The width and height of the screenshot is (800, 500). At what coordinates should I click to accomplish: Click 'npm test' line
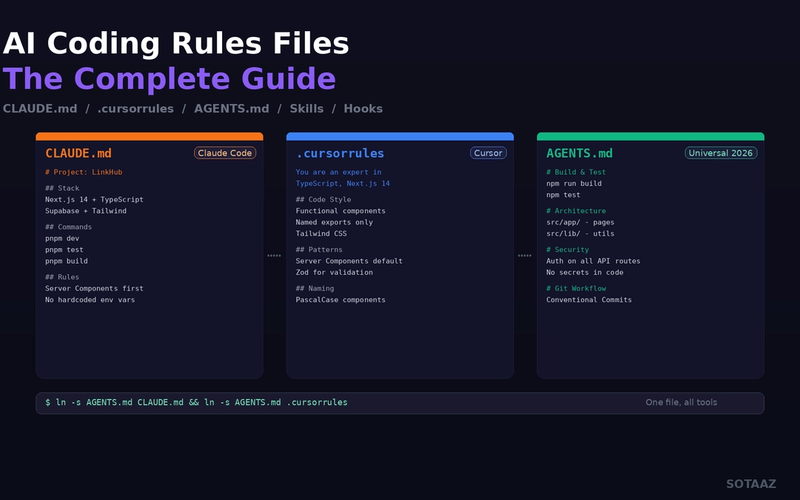563,194
